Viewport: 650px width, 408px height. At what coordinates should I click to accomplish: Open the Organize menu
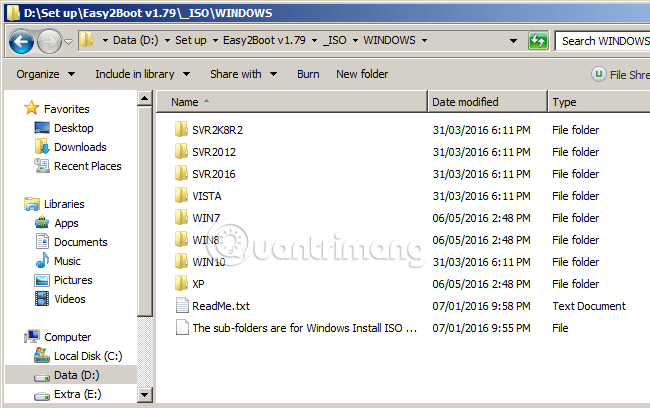click(x=46, y=74)
